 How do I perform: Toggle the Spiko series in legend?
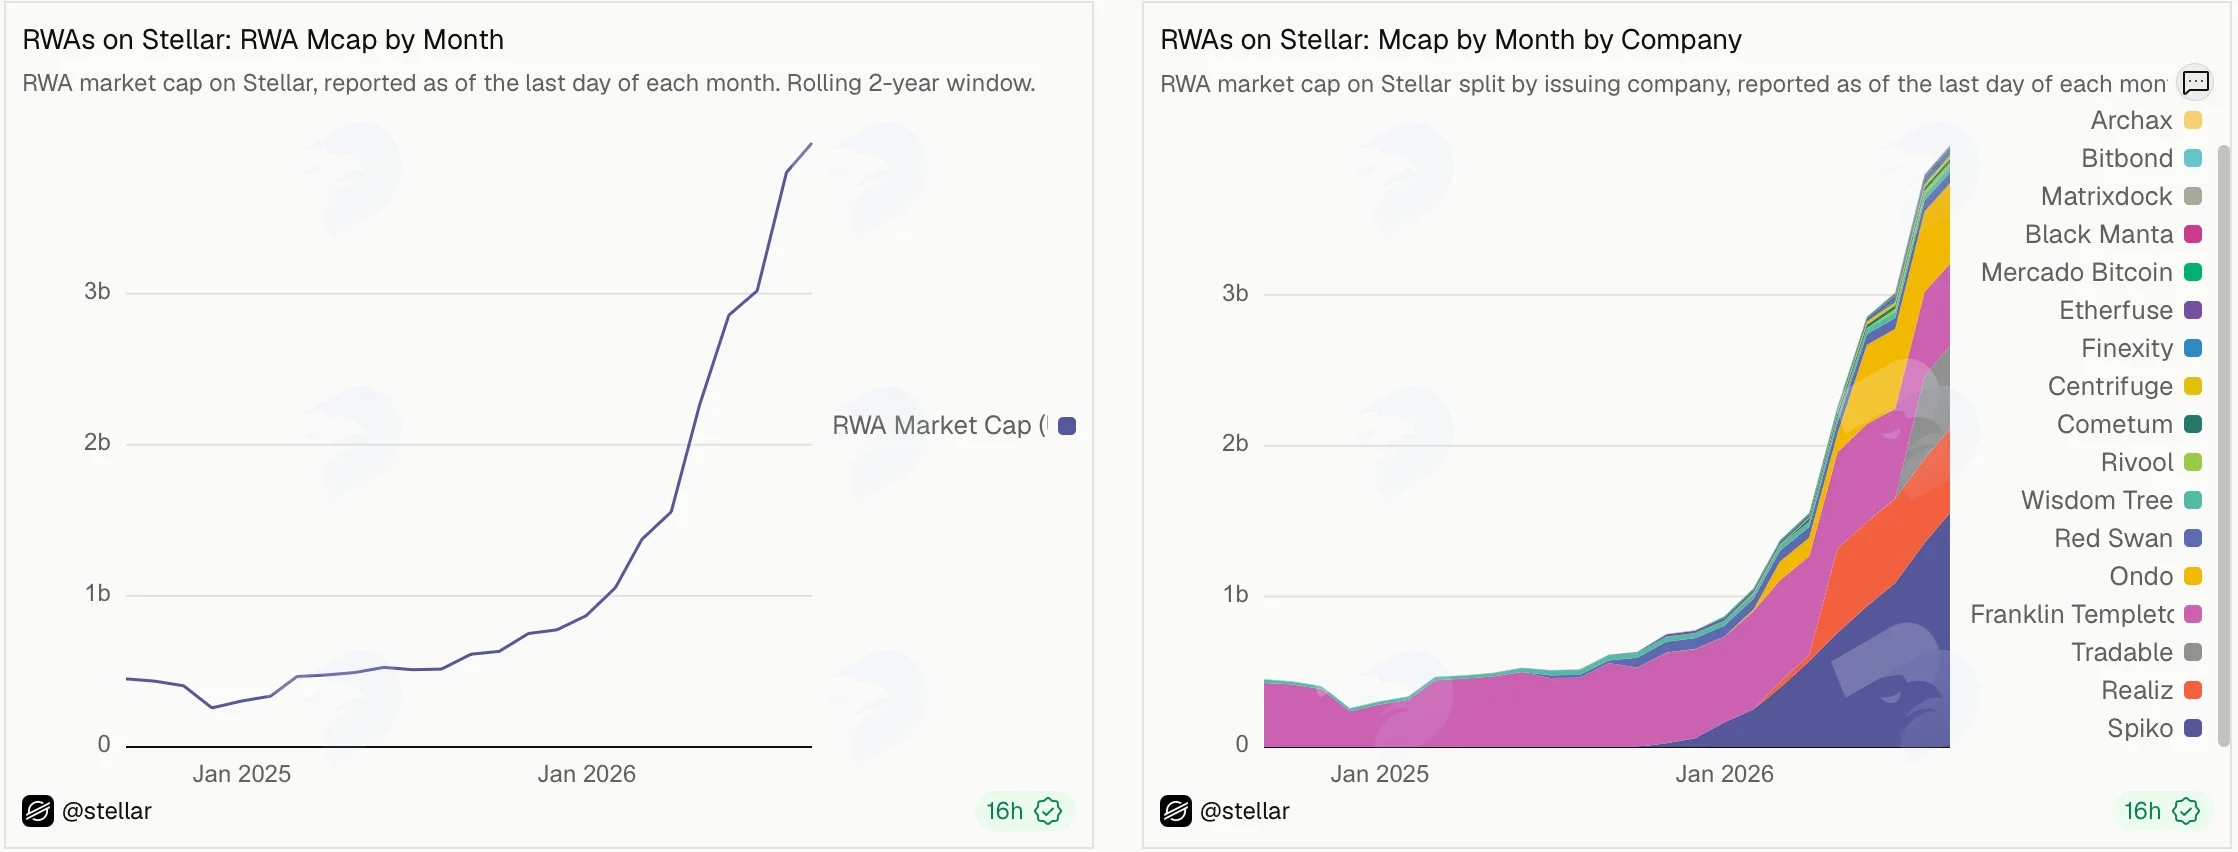point(2154,728)
